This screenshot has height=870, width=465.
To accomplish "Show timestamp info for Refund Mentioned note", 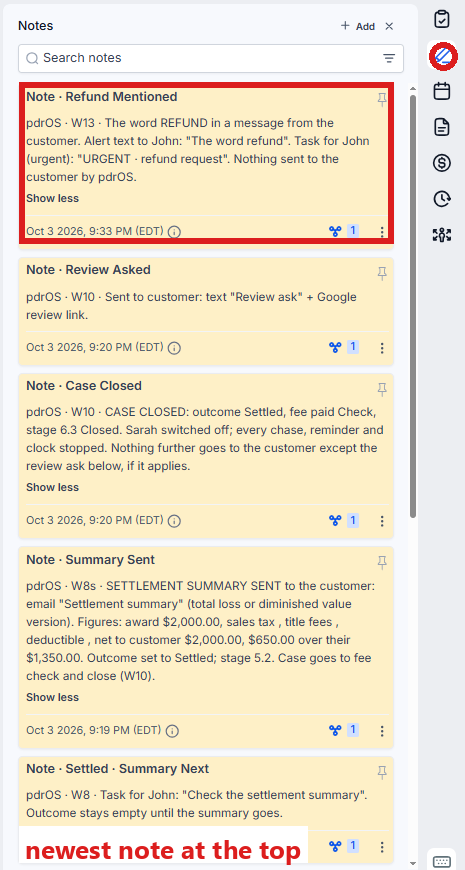I will 174,232.
